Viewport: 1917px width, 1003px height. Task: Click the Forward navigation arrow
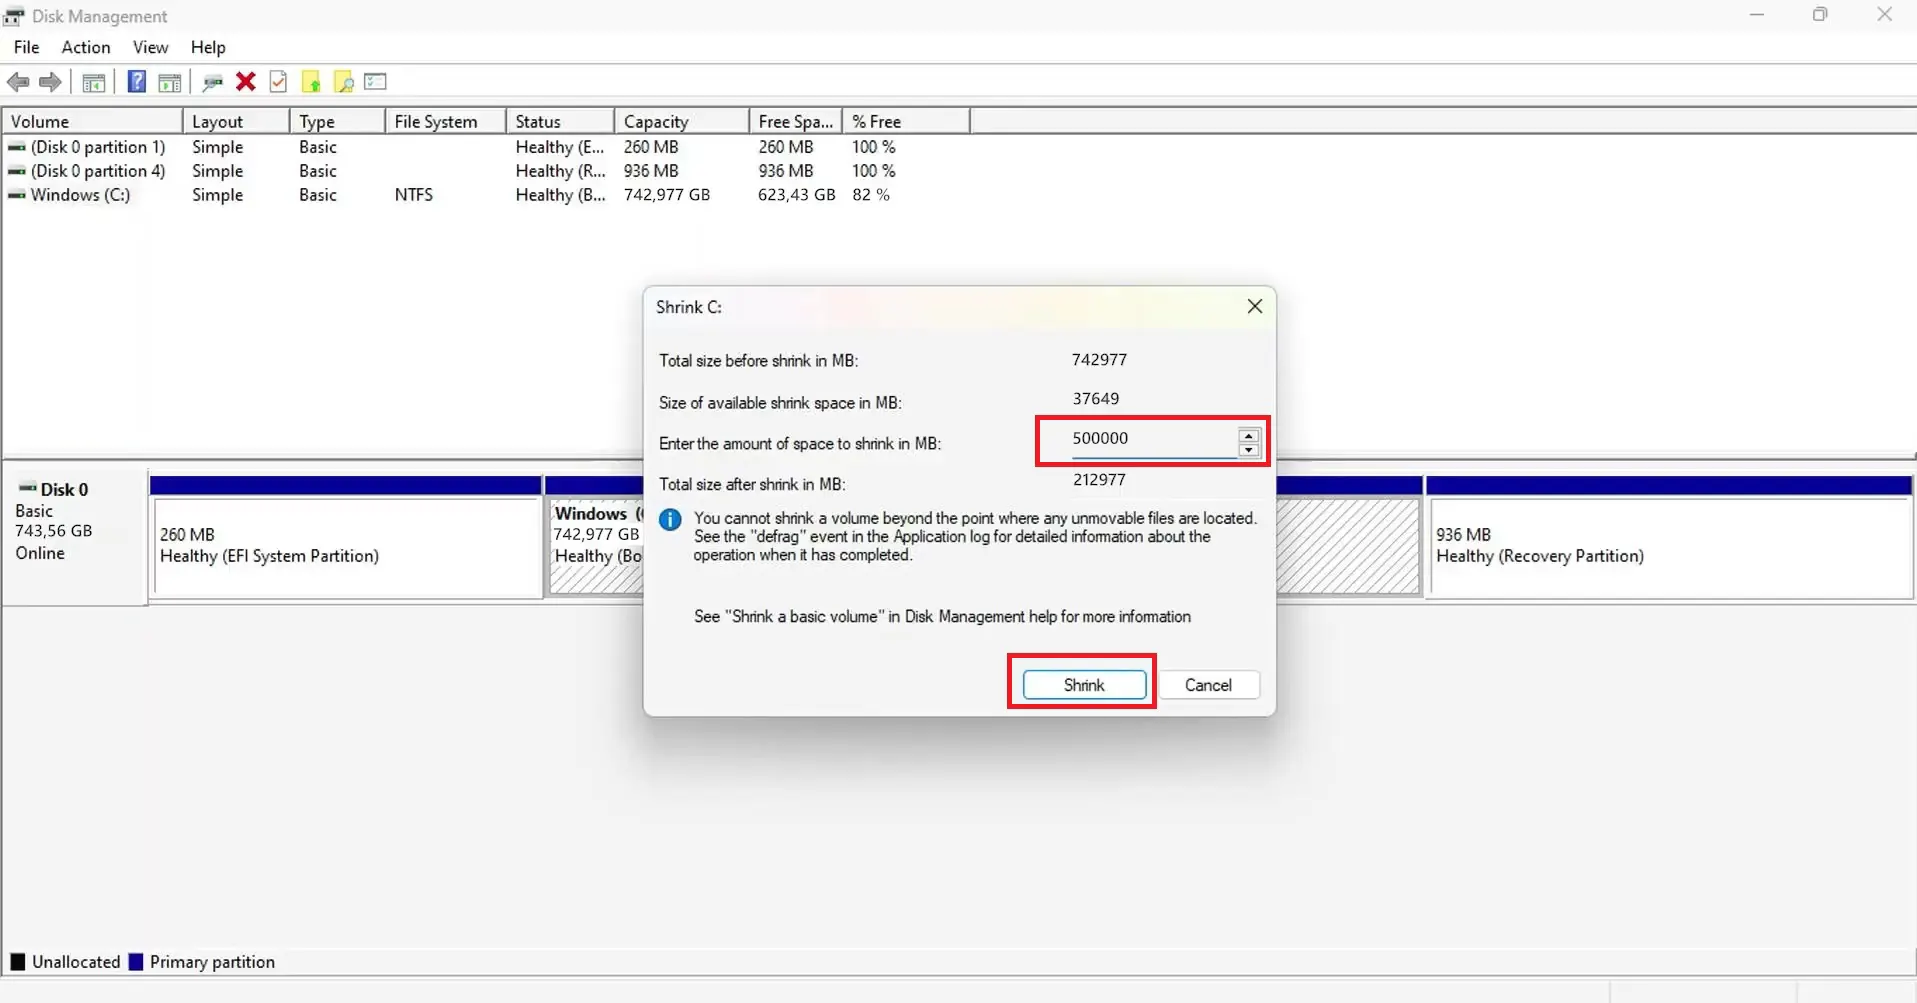tap(50, 82)
